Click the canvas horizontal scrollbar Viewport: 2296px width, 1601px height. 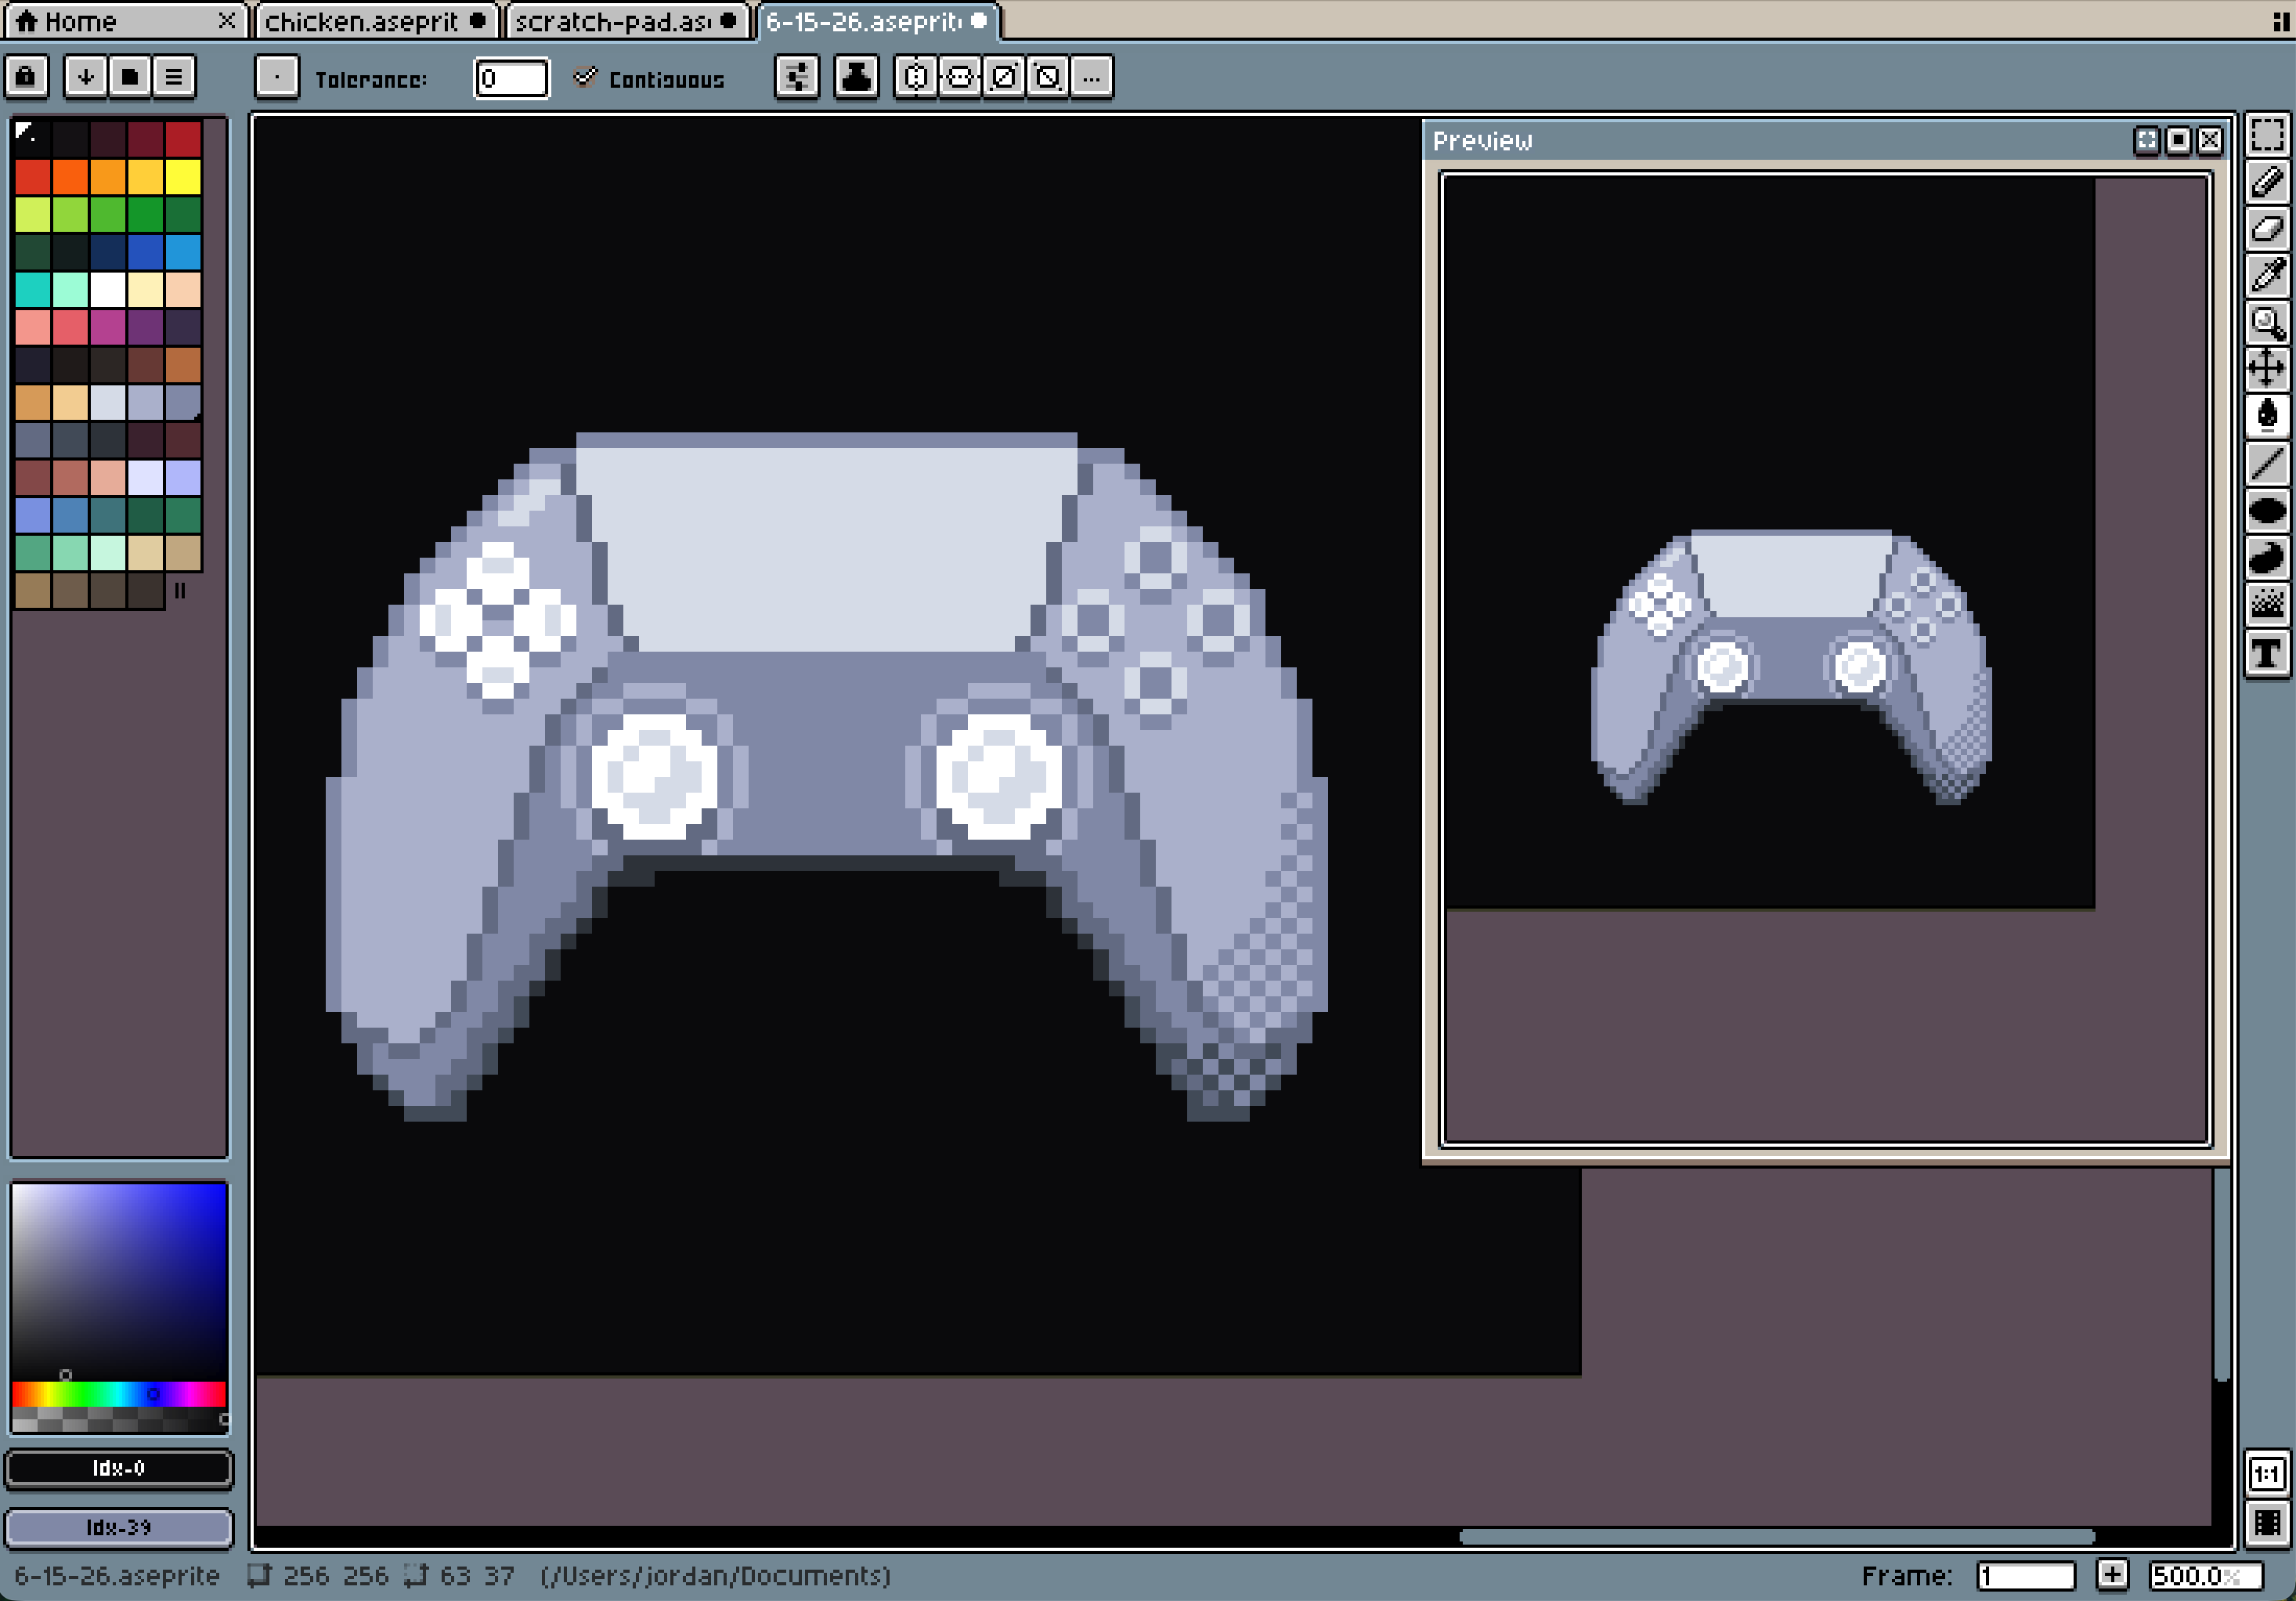coord(1776,1536)
